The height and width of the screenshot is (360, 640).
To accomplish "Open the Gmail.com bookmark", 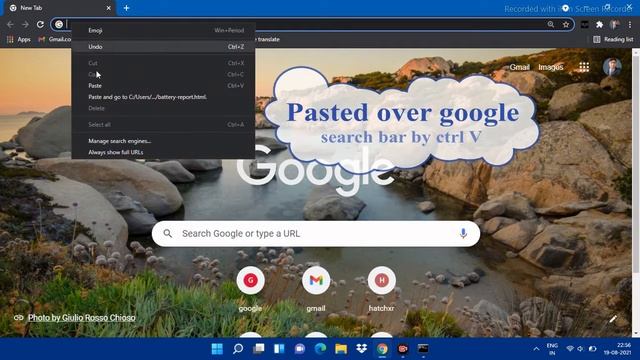I will (x=54, y=39).
